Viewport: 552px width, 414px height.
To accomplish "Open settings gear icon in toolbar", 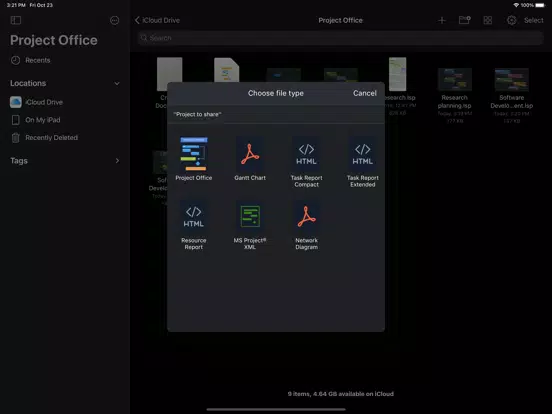I will (512, 20).
